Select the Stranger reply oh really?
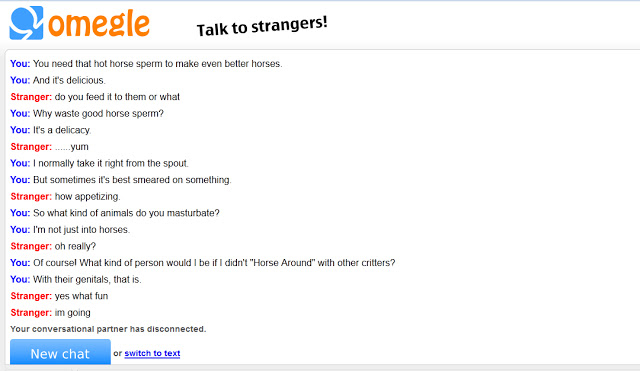The image size is (640, 371). coord(53,246)
